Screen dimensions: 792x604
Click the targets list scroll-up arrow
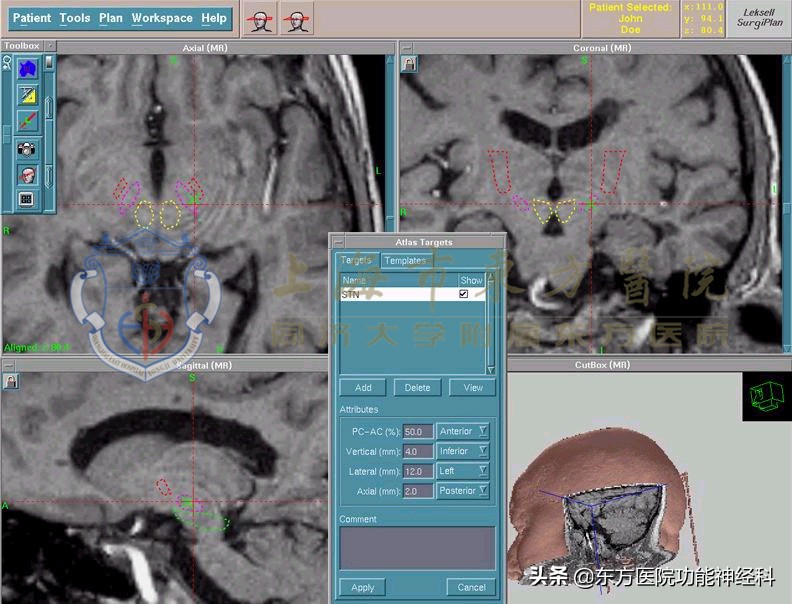[x=490, y=278]
